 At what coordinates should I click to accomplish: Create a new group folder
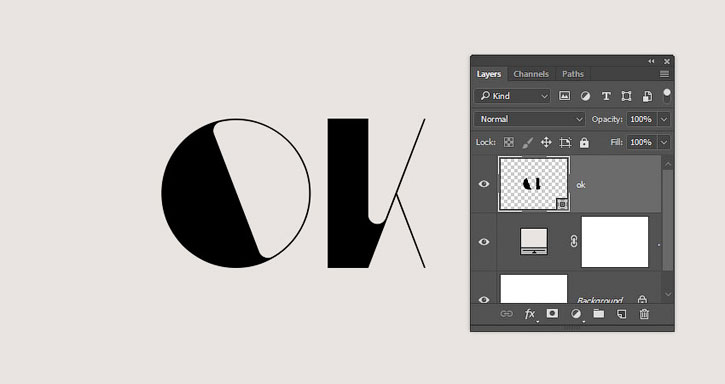pos(599,314)
